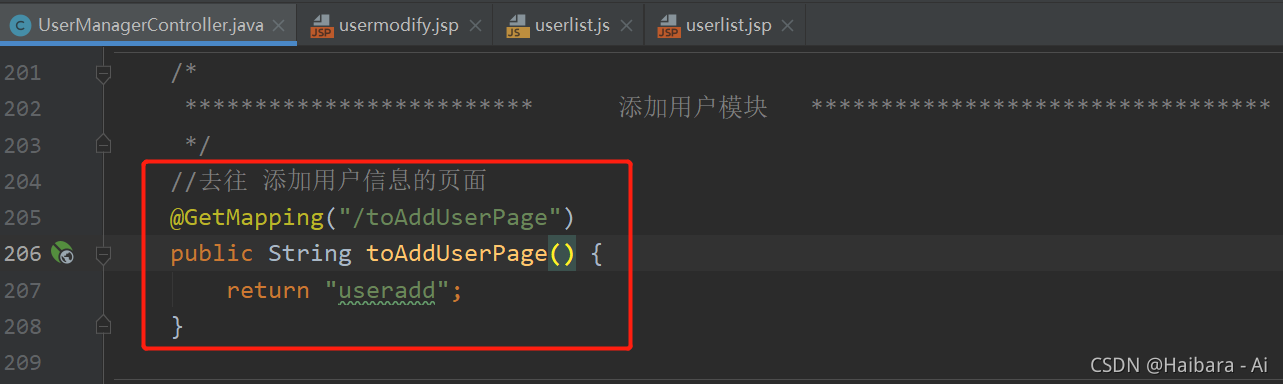Click line number 204
This screenshot has height=384, width=1283.
pos(22,181)
